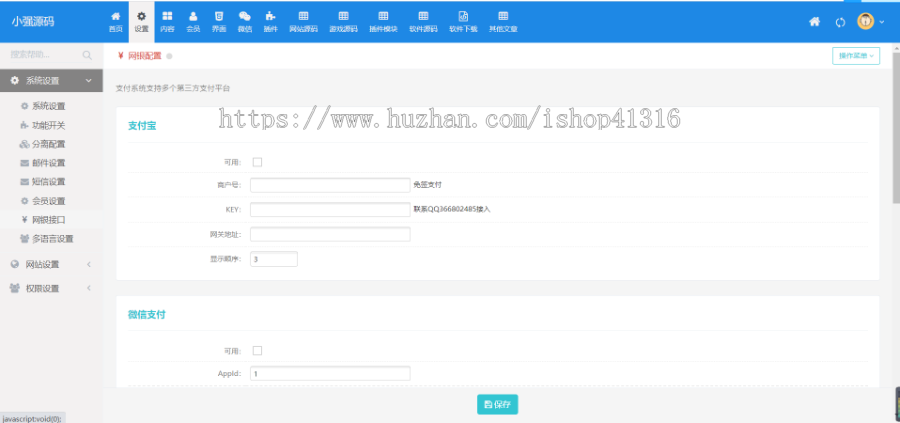Save settings with the 保存 button
The width and height of the screenshot is (900, 423).
coord(498,404)
